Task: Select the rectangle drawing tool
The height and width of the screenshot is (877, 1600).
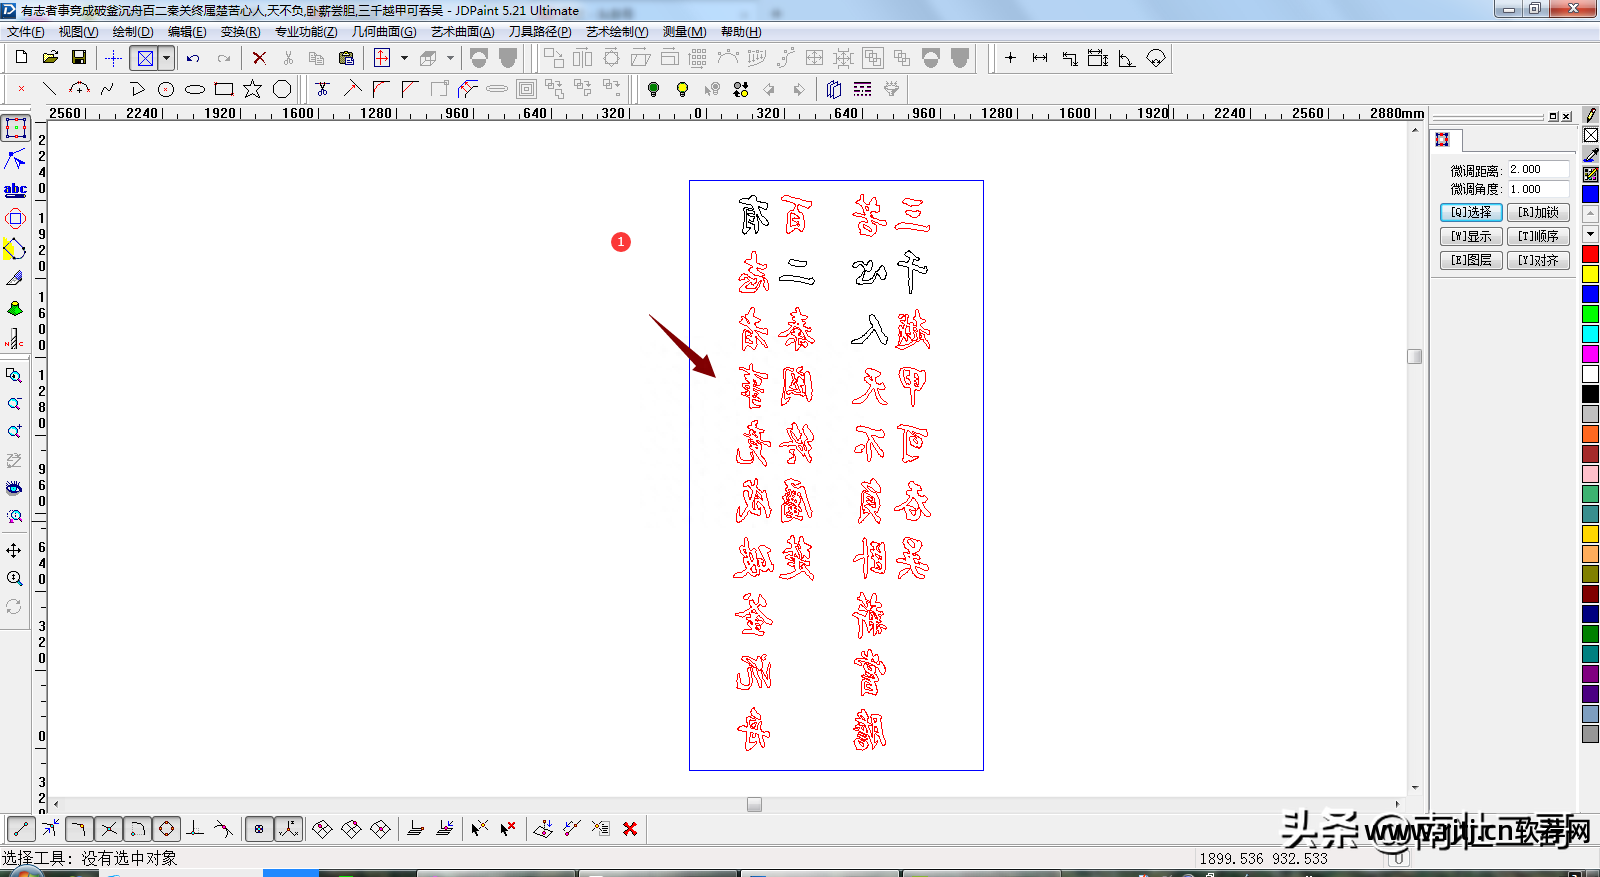Action: 224,89
